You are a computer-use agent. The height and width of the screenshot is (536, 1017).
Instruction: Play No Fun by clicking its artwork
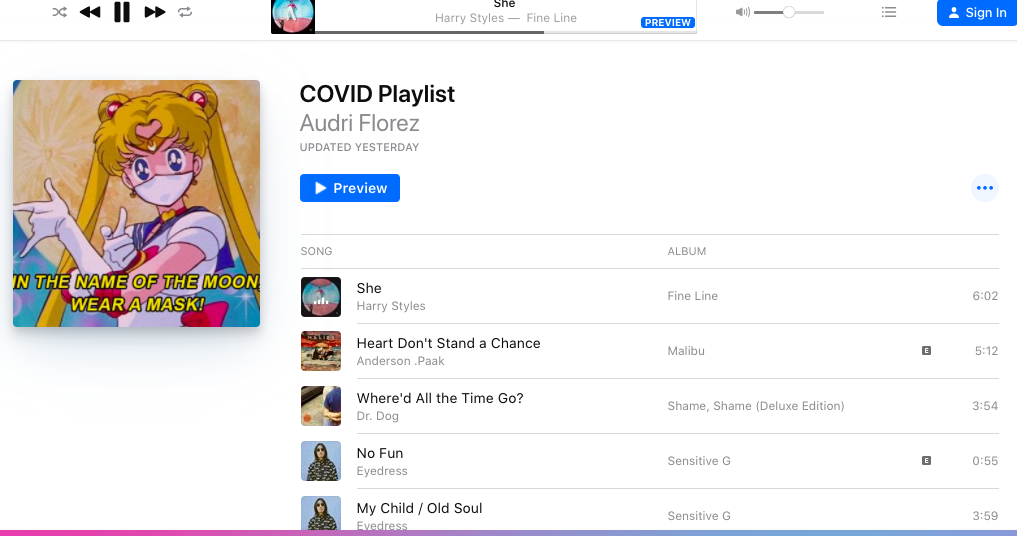click(x=321, y=461)
